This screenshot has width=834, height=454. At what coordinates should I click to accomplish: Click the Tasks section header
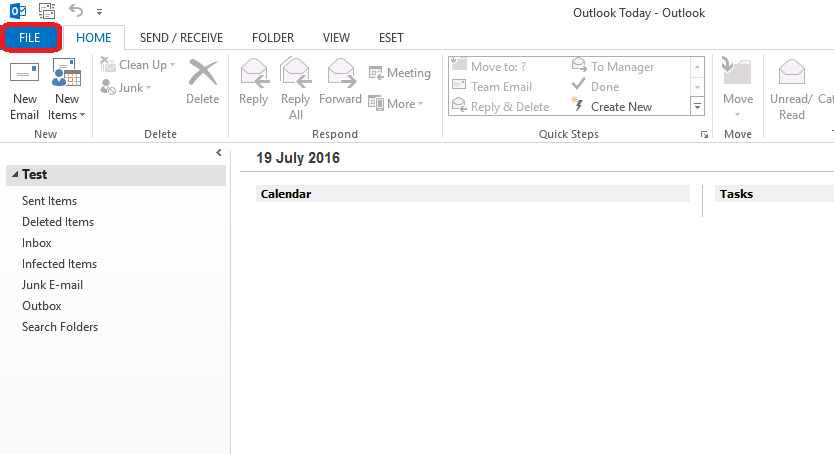coord(774,194)
